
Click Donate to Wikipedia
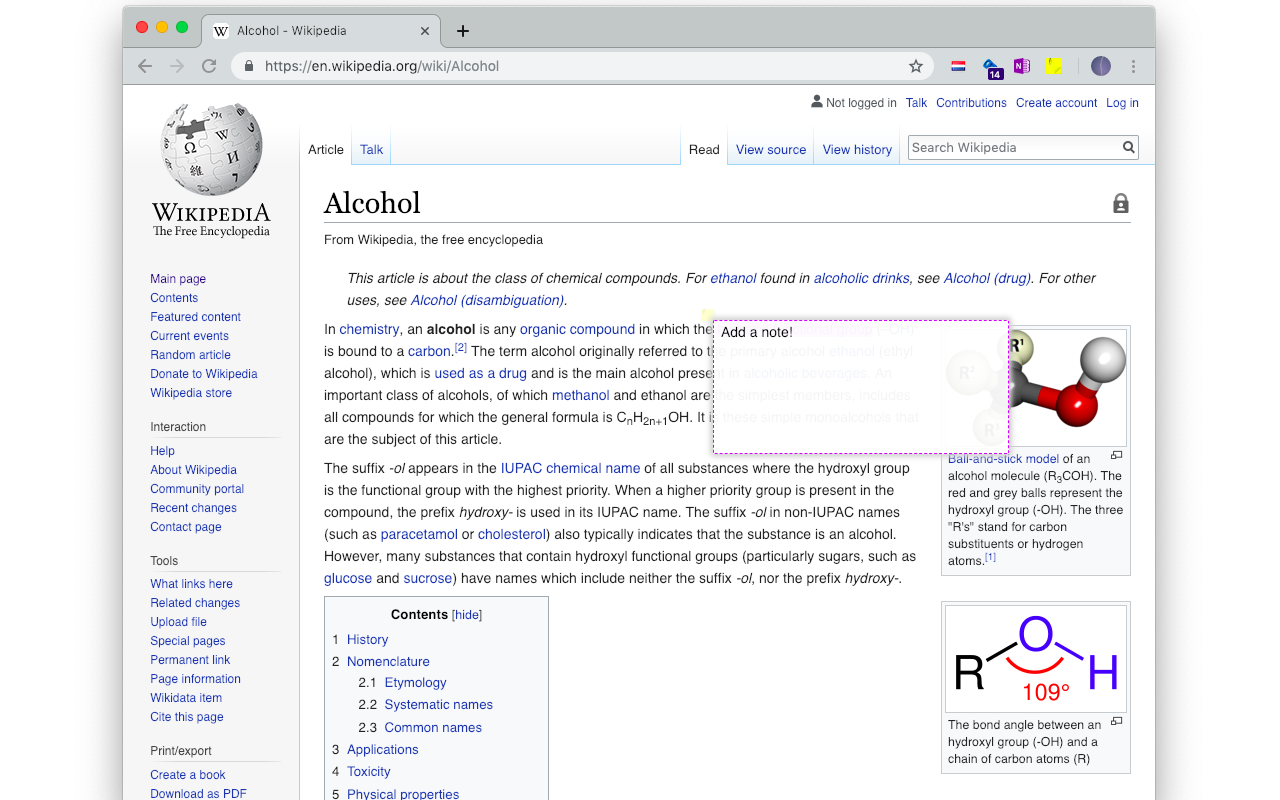click(204, 374)
